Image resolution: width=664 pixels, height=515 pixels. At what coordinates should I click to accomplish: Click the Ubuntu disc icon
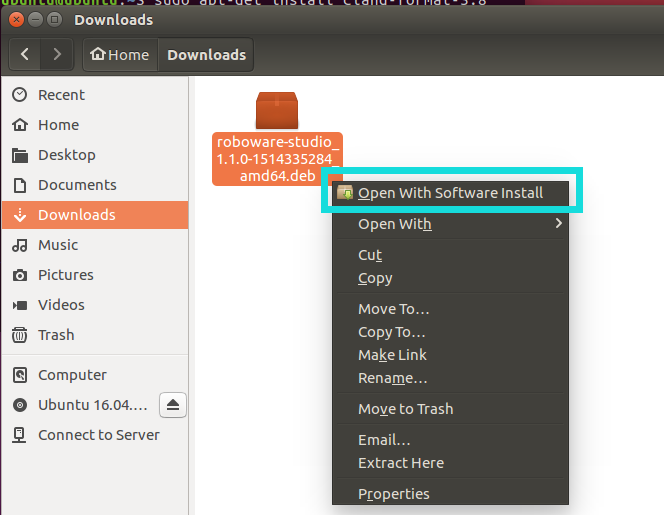pyautogui.click(x=19, y=405)
